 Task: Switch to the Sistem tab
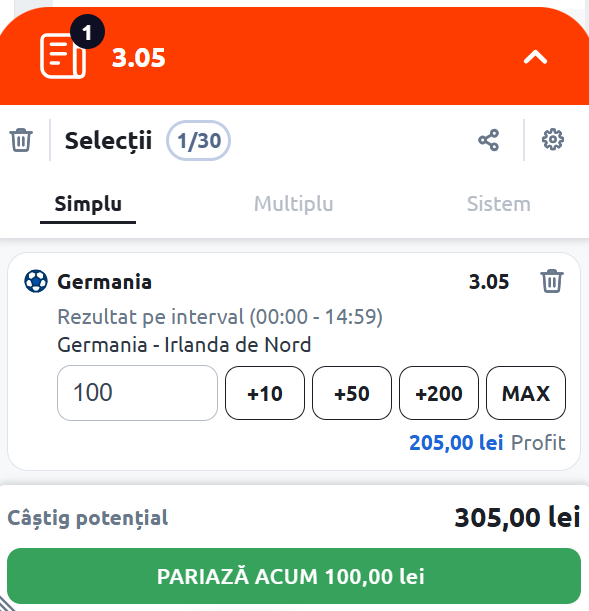[499, 204]
